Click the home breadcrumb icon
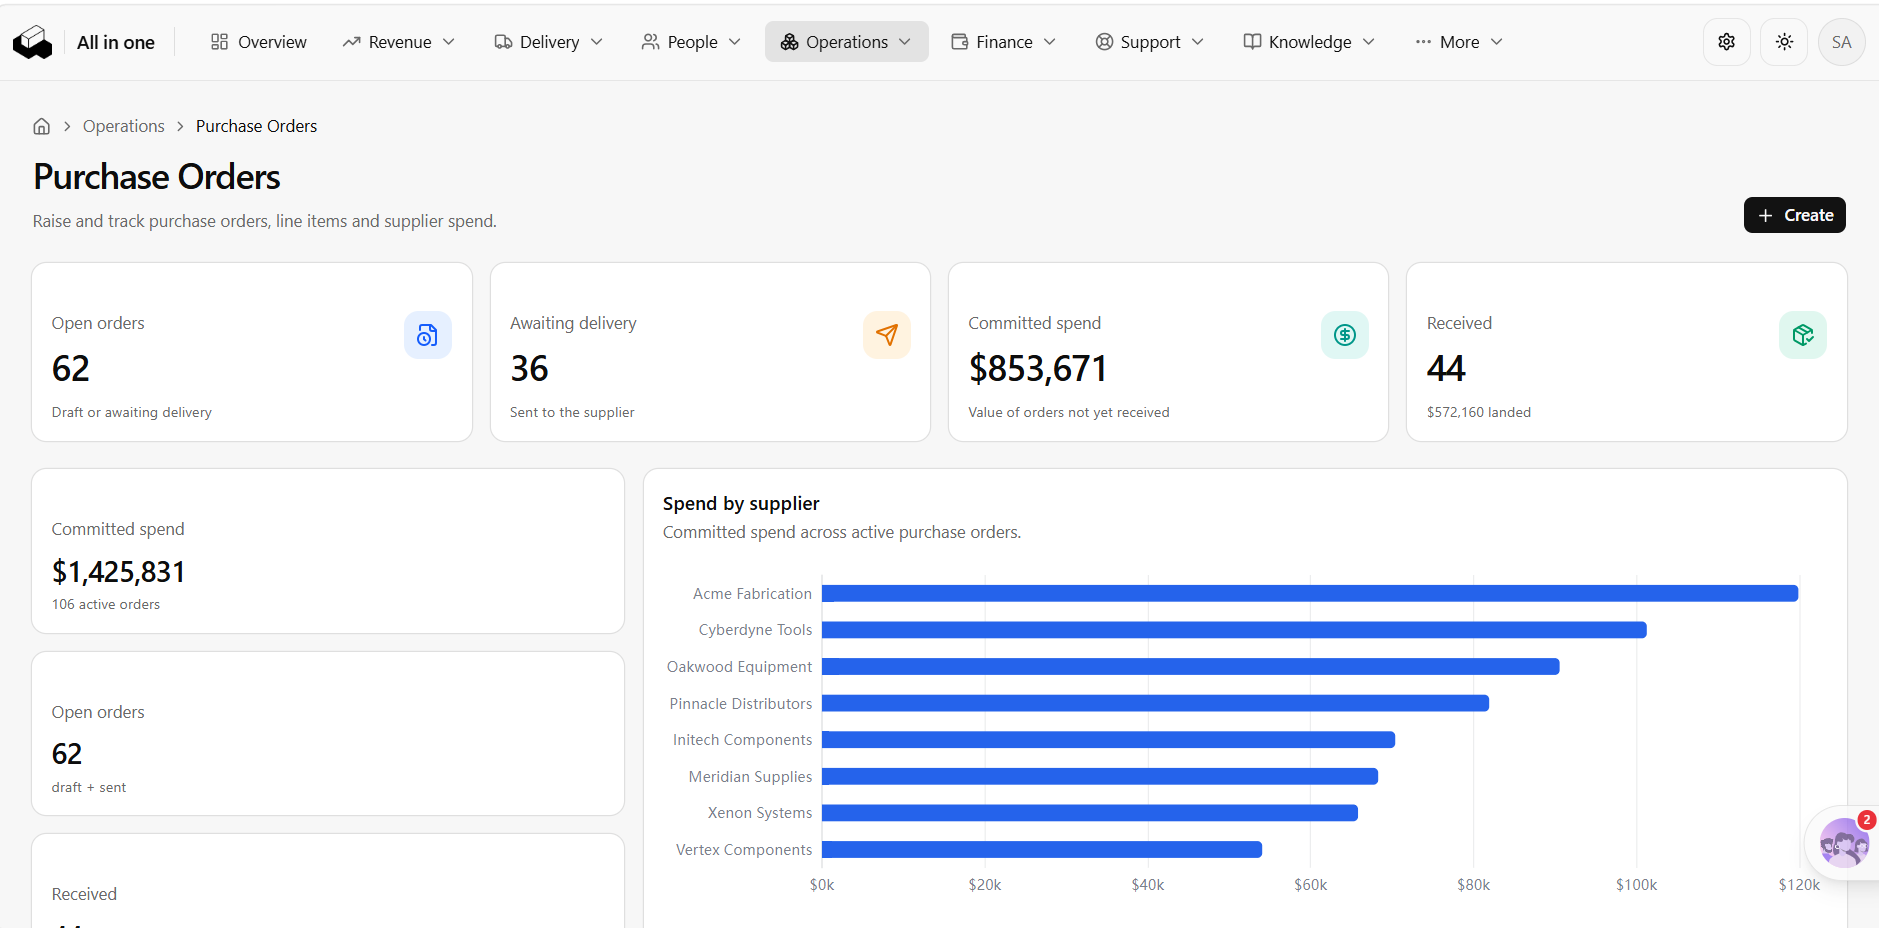The image size is (1879, 928). (42, 126)
